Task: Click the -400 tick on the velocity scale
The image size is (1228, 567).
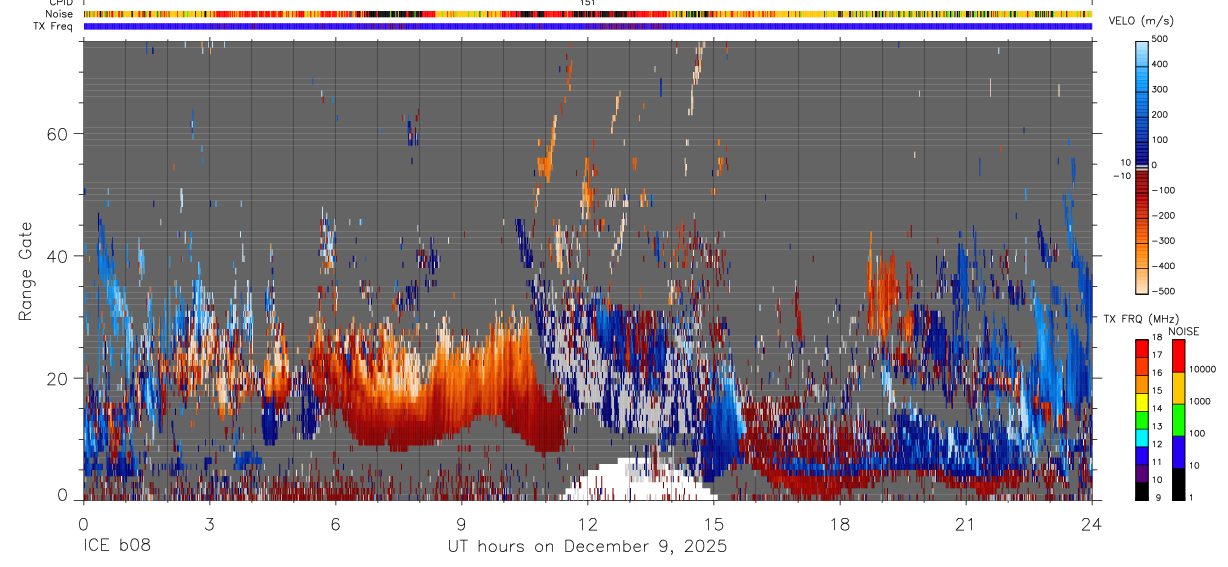Action: pyautogui.click(x=1166, y=266)
